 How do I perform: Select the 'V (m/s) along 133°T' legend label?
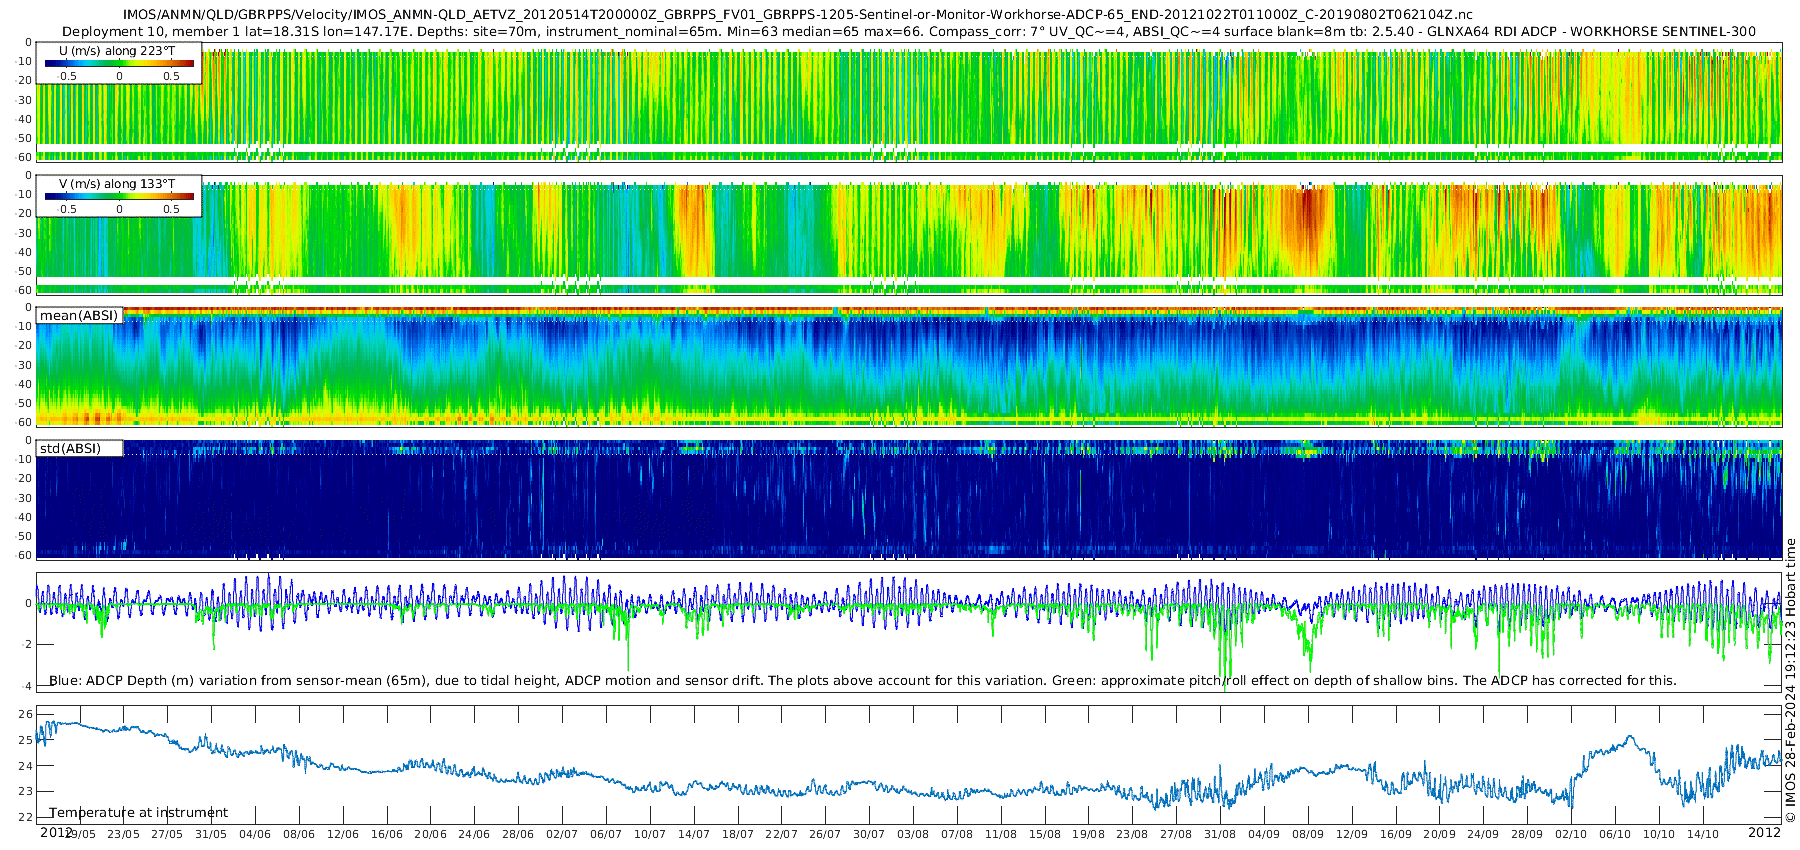tap(117, 183)
